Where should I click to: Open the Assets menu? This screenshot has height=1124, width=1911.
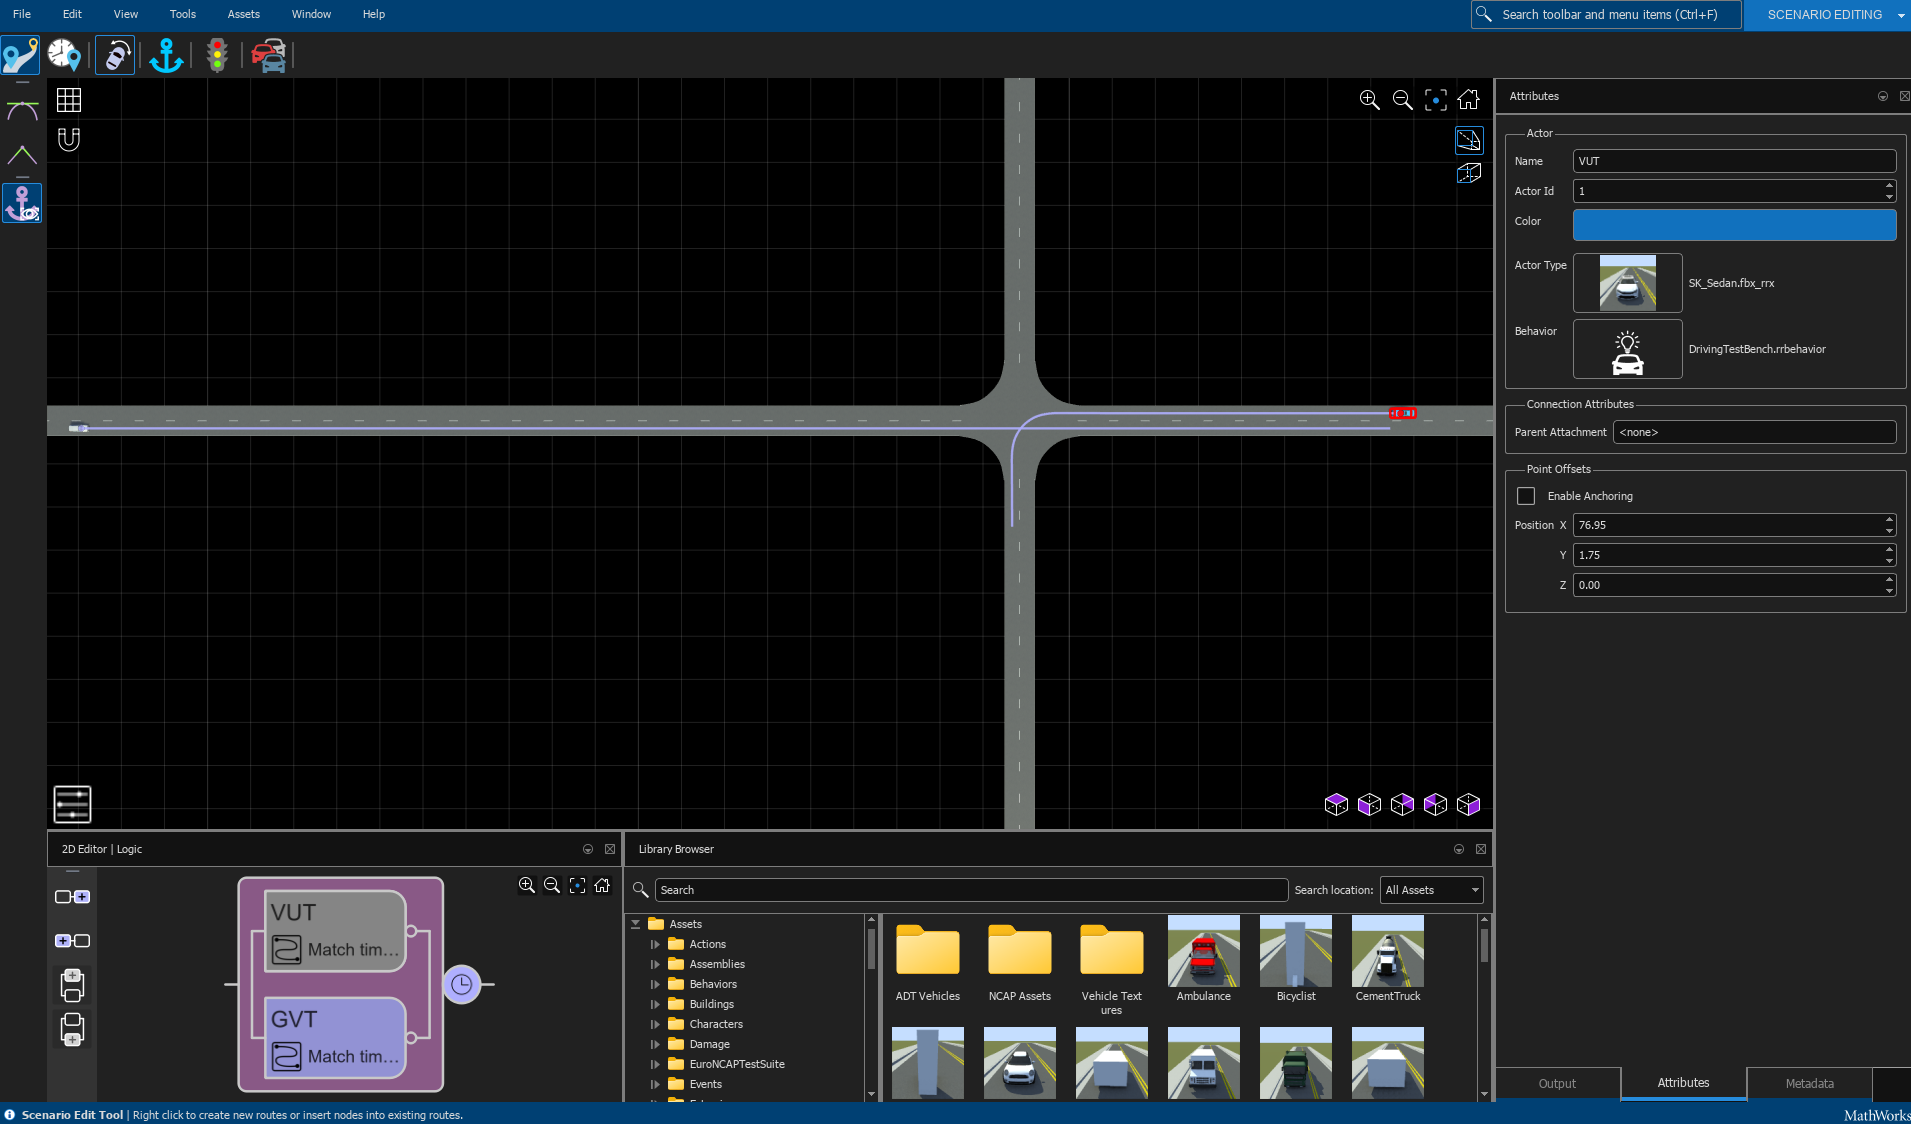(x=243, y=14)
